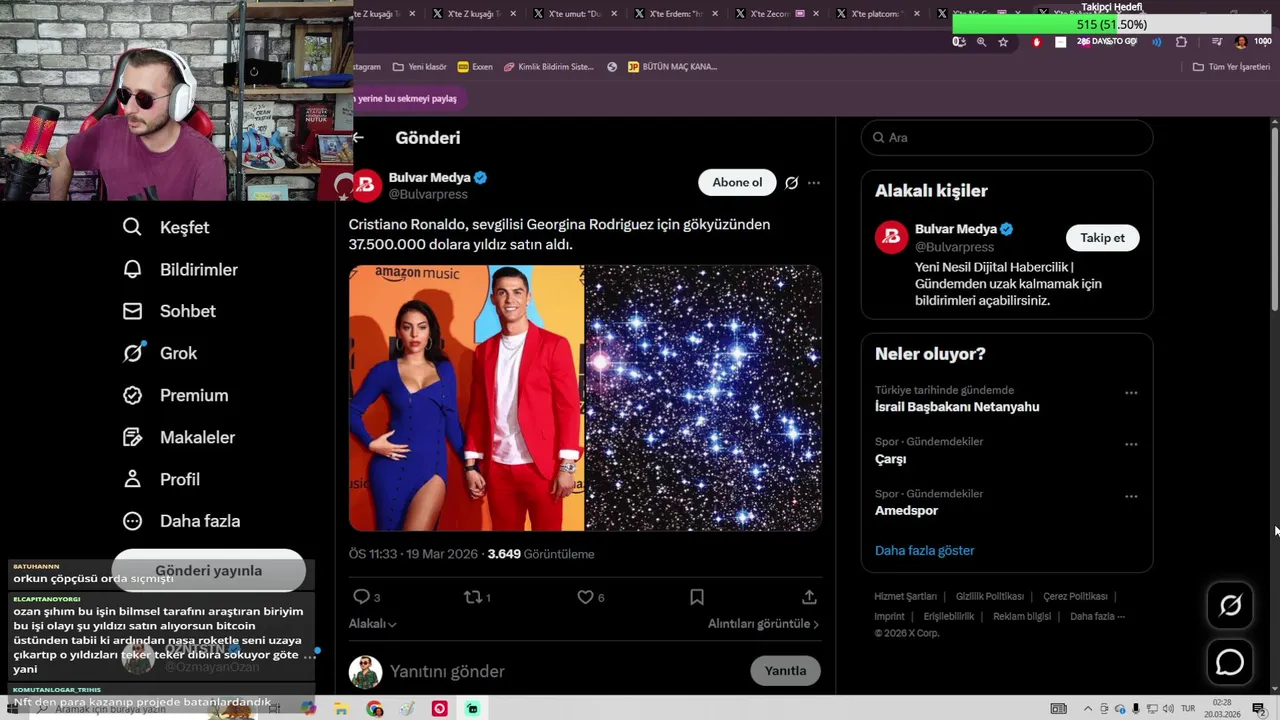Click the repost icon
Screen dimensions: 1280x720
472,597
